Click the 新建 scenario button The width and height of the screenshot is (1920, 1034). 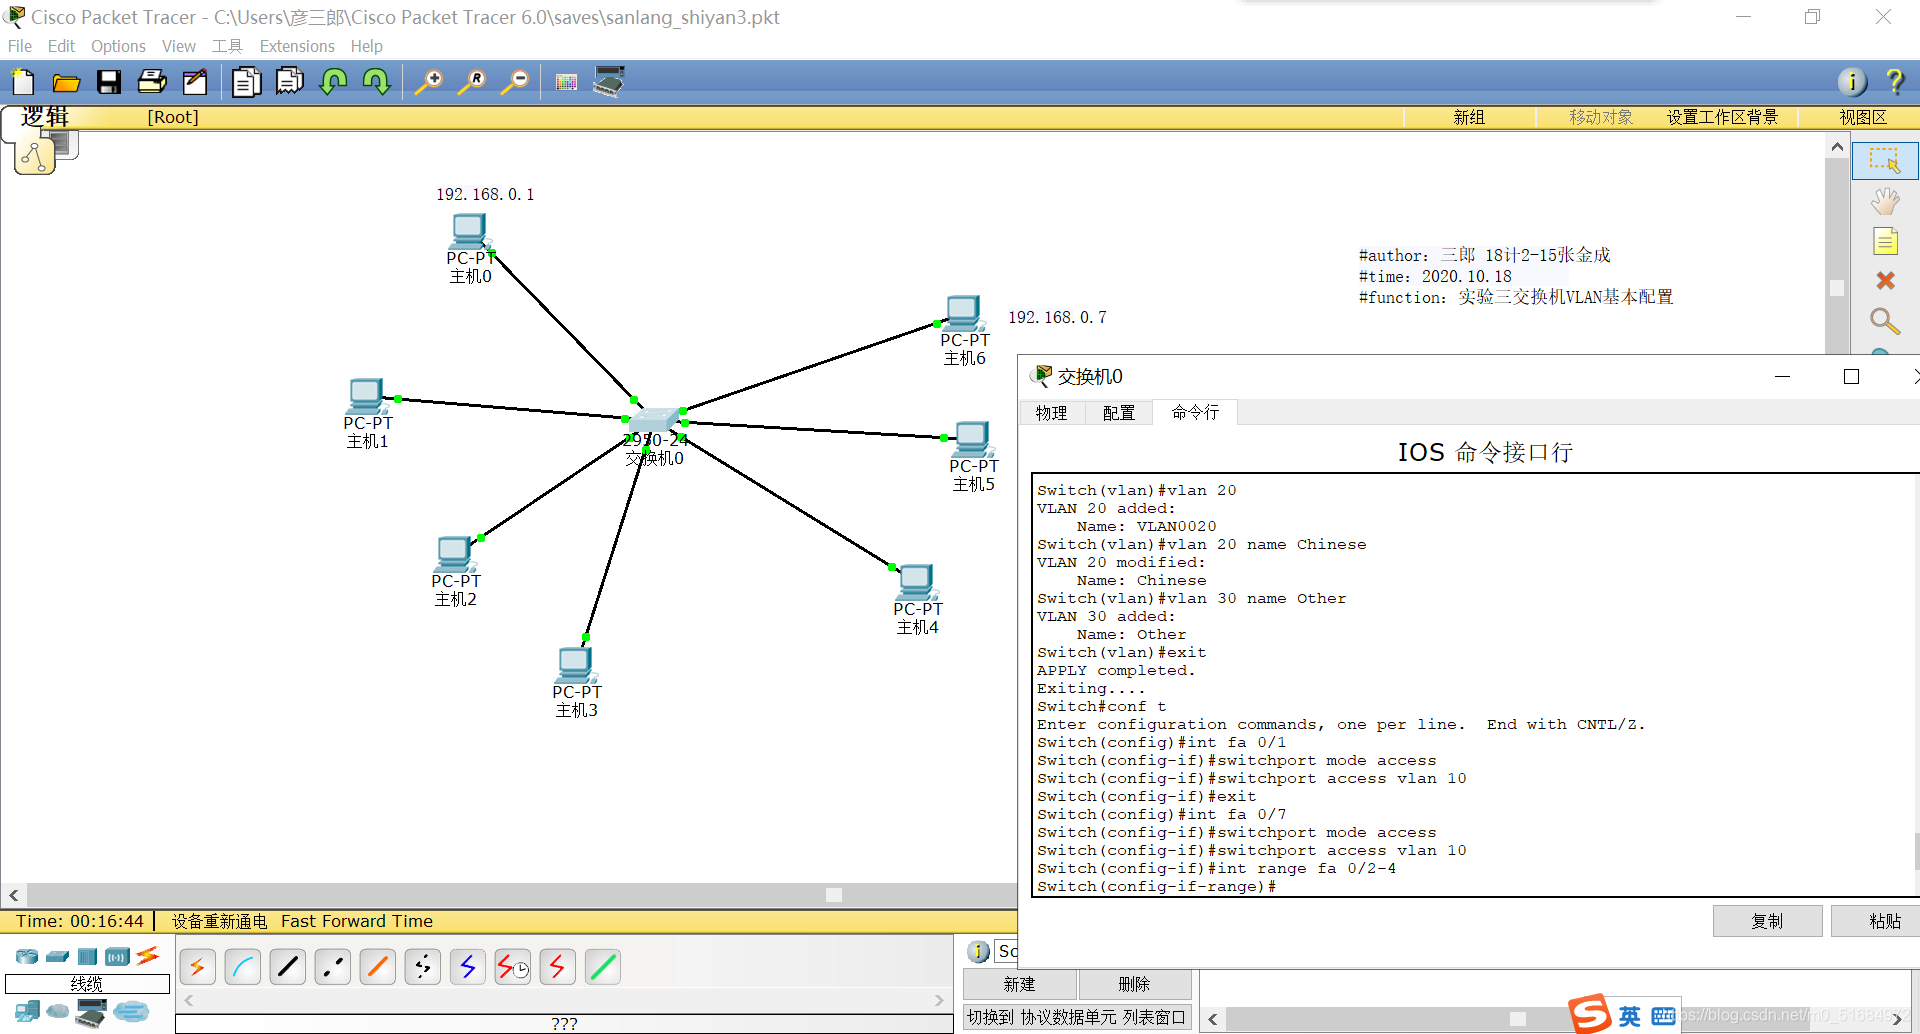click(1019, 984)
